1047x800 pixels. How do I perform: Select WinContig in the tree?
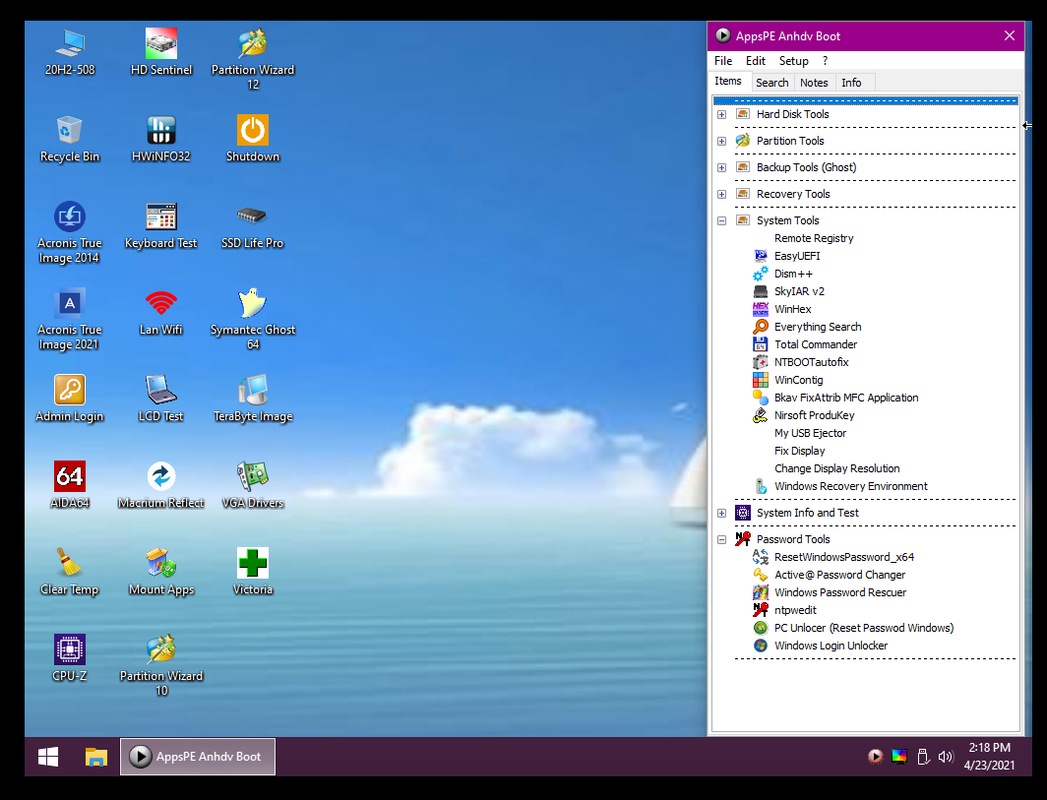799,380
